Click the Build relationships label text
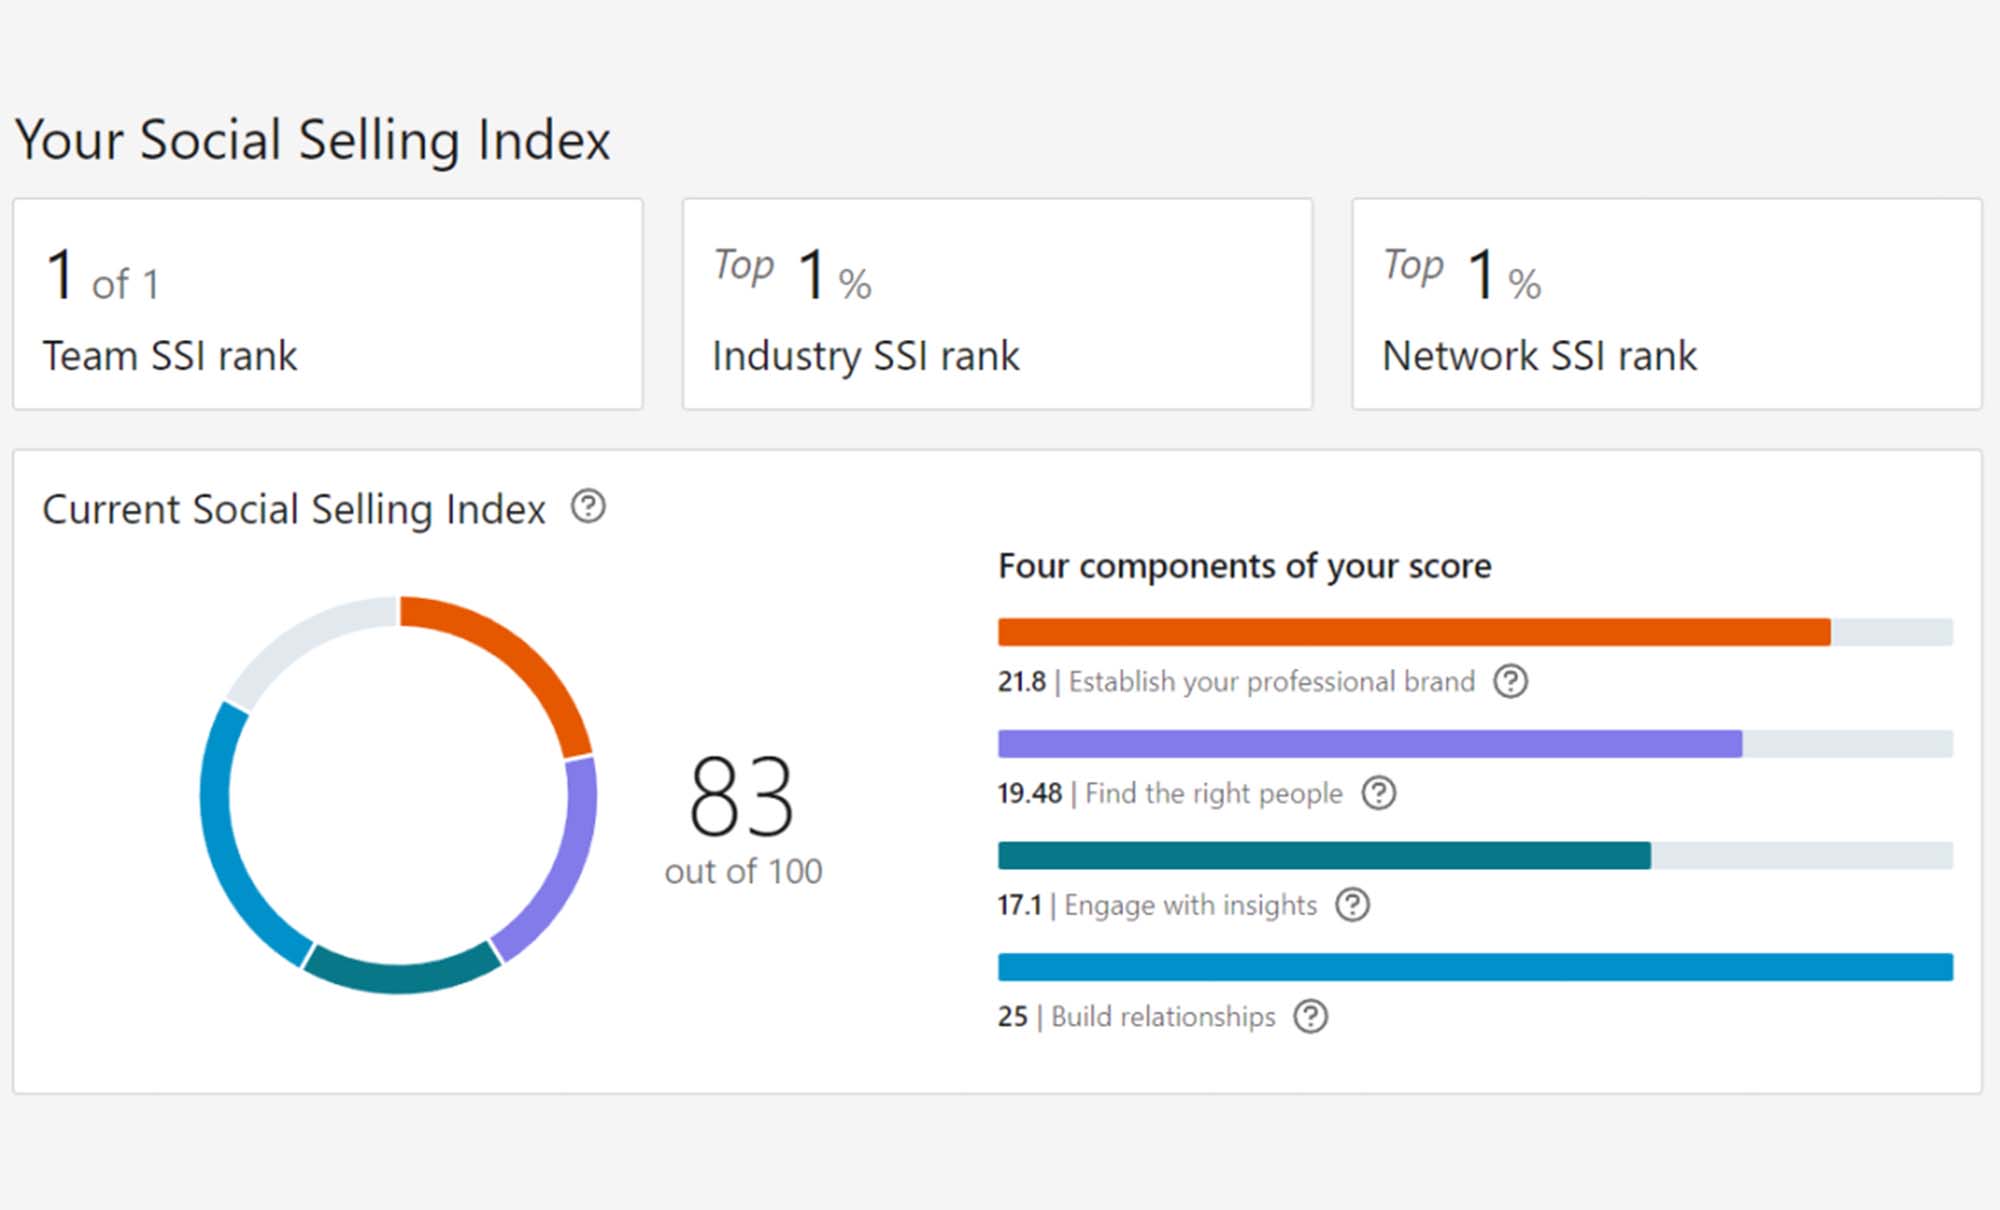Viewport: 2000px width, 1210px height. (x=1163, y=1017)
